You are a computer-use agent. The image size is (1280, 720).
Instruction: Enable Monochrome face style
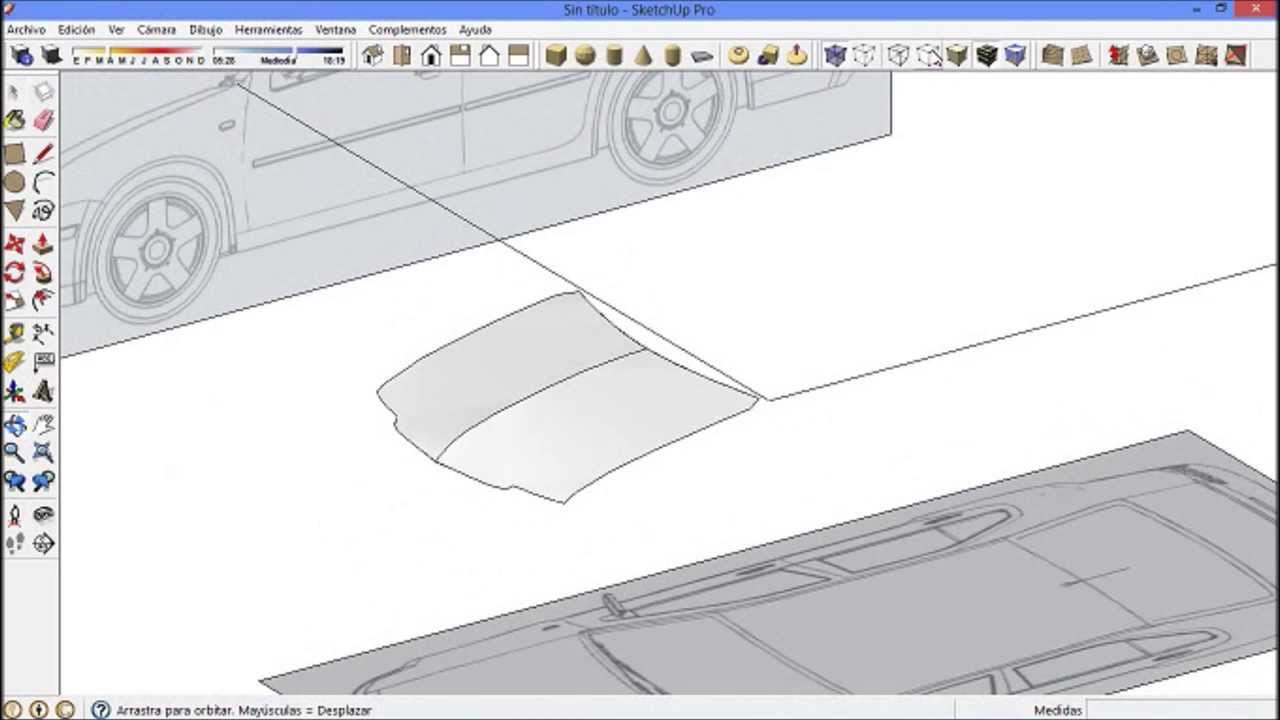click(x=1016, y=56)
